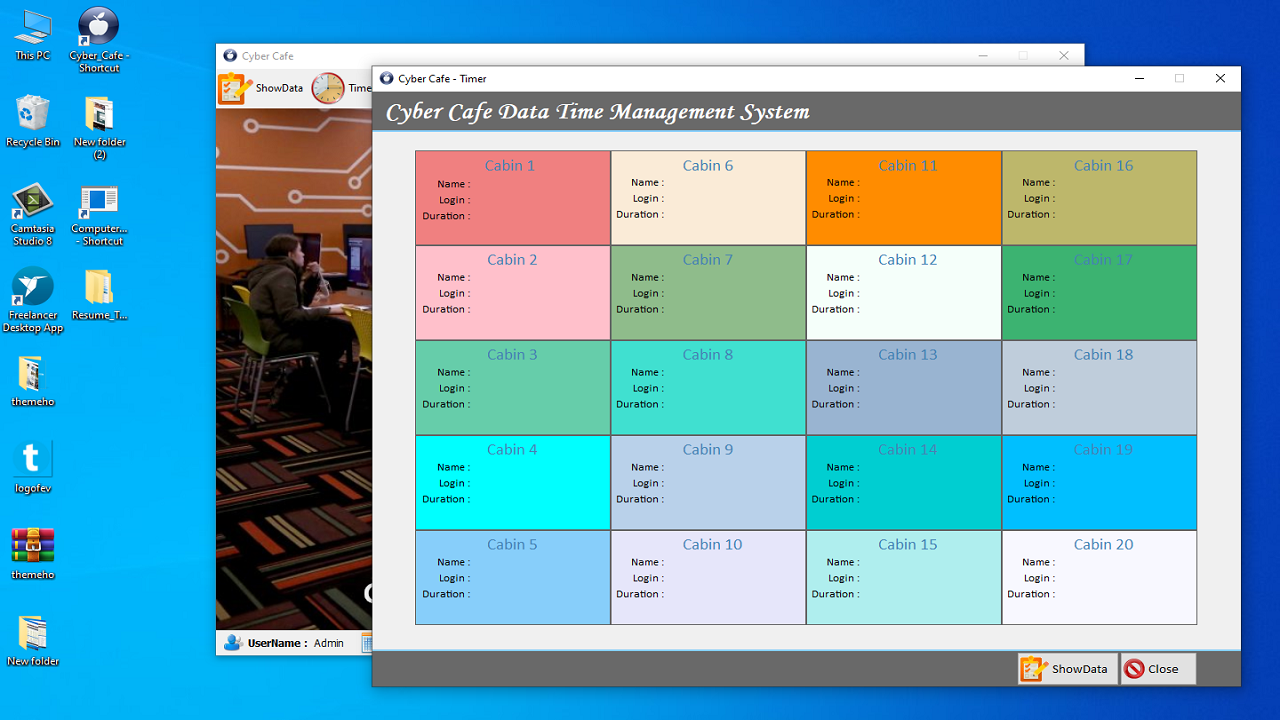Click the Duration label in Cabin 11
This screenshot has width=1280, height=720.
tap(838, 215)
